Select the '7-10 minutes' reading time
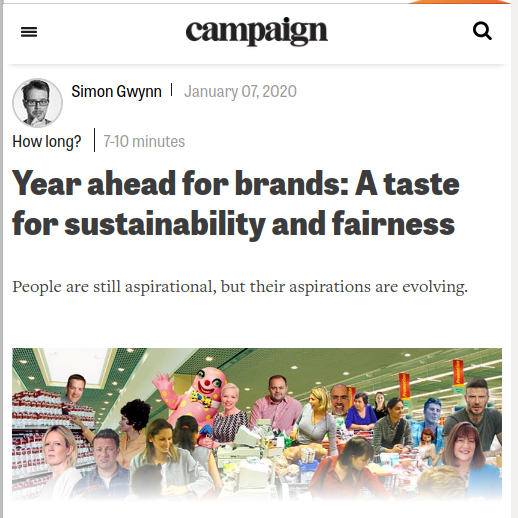 [144, 141]
